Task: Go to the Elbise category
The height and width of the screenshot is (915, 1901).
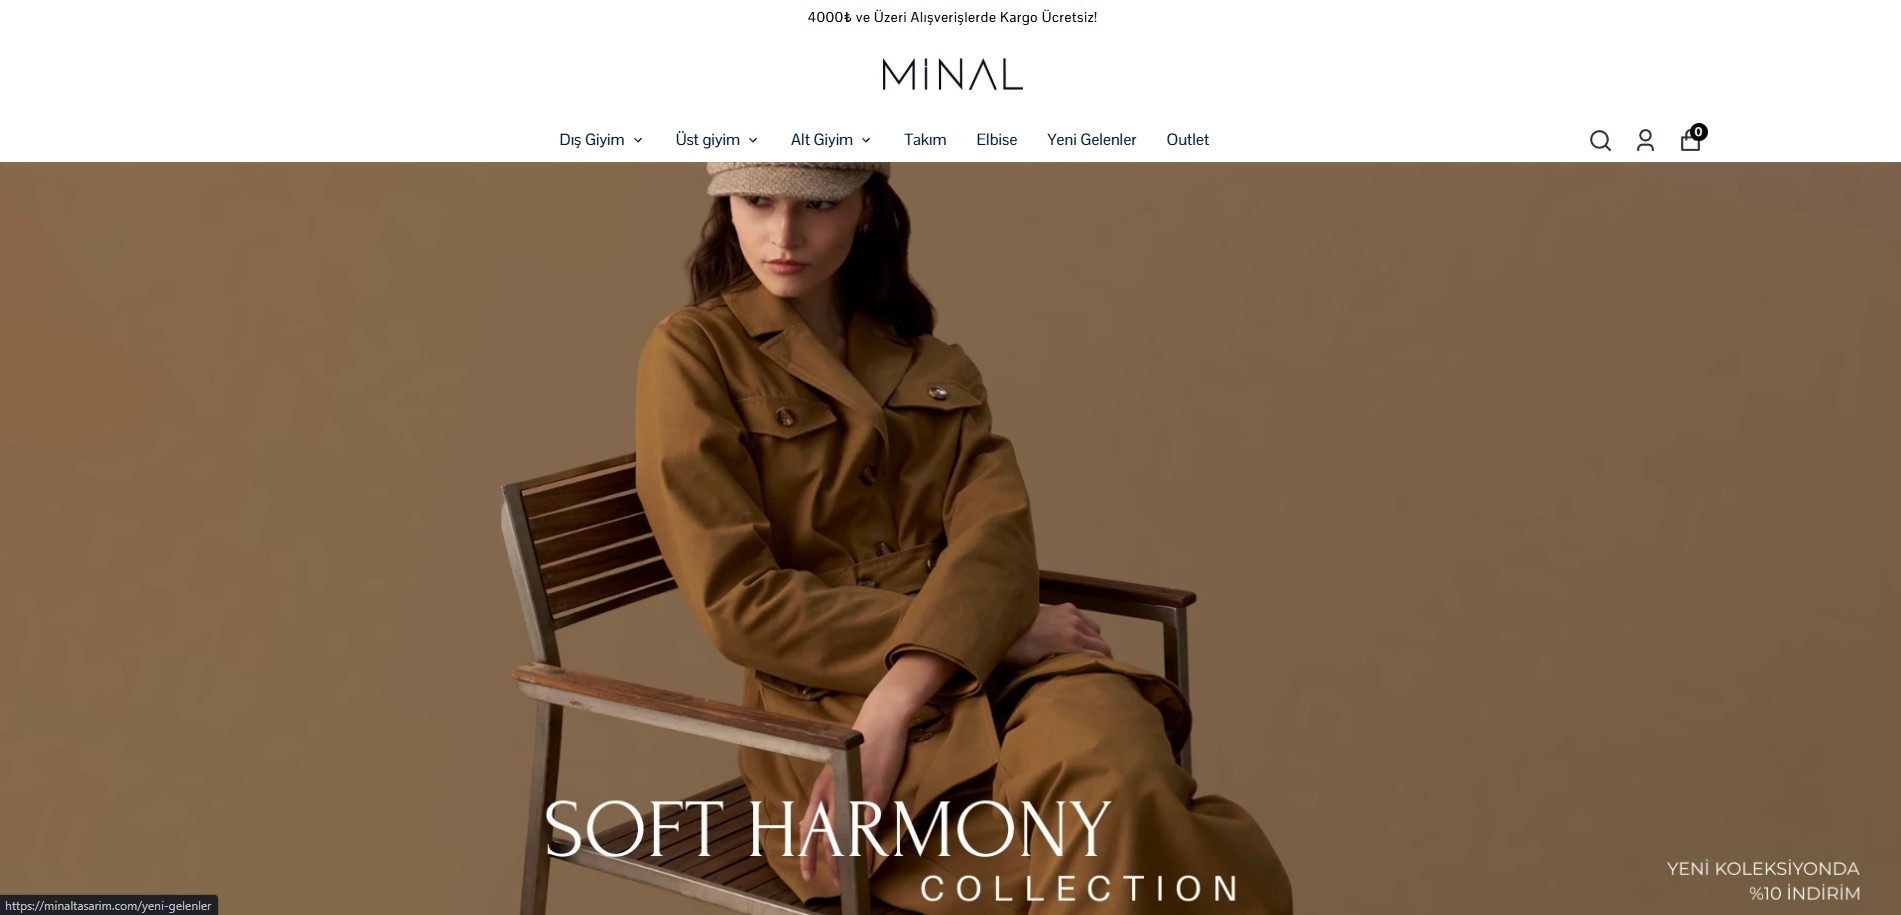Action: (997, 140)
